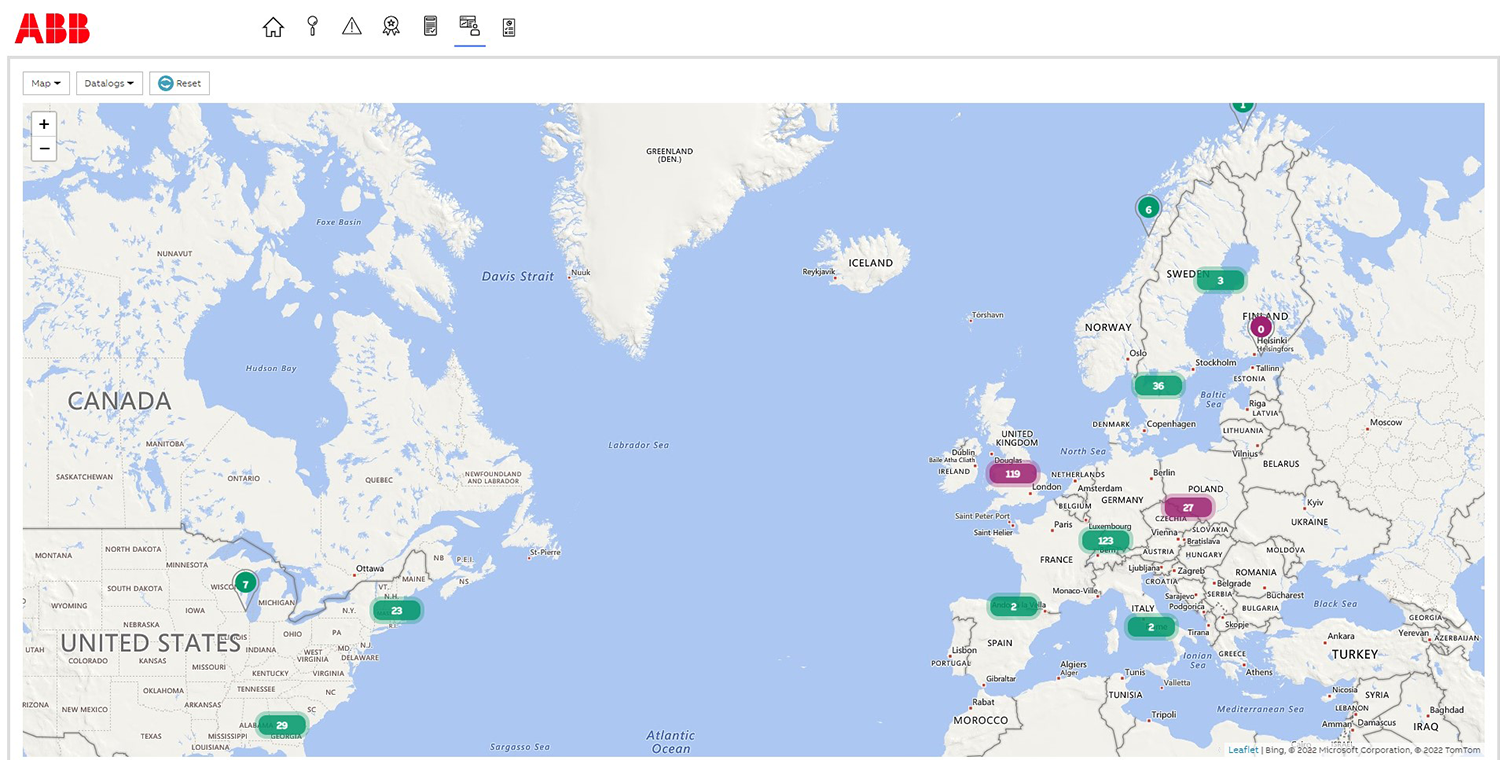Expand the Datalogs dropdown
Screen dimensions: 1500x760
pos(109,83)
